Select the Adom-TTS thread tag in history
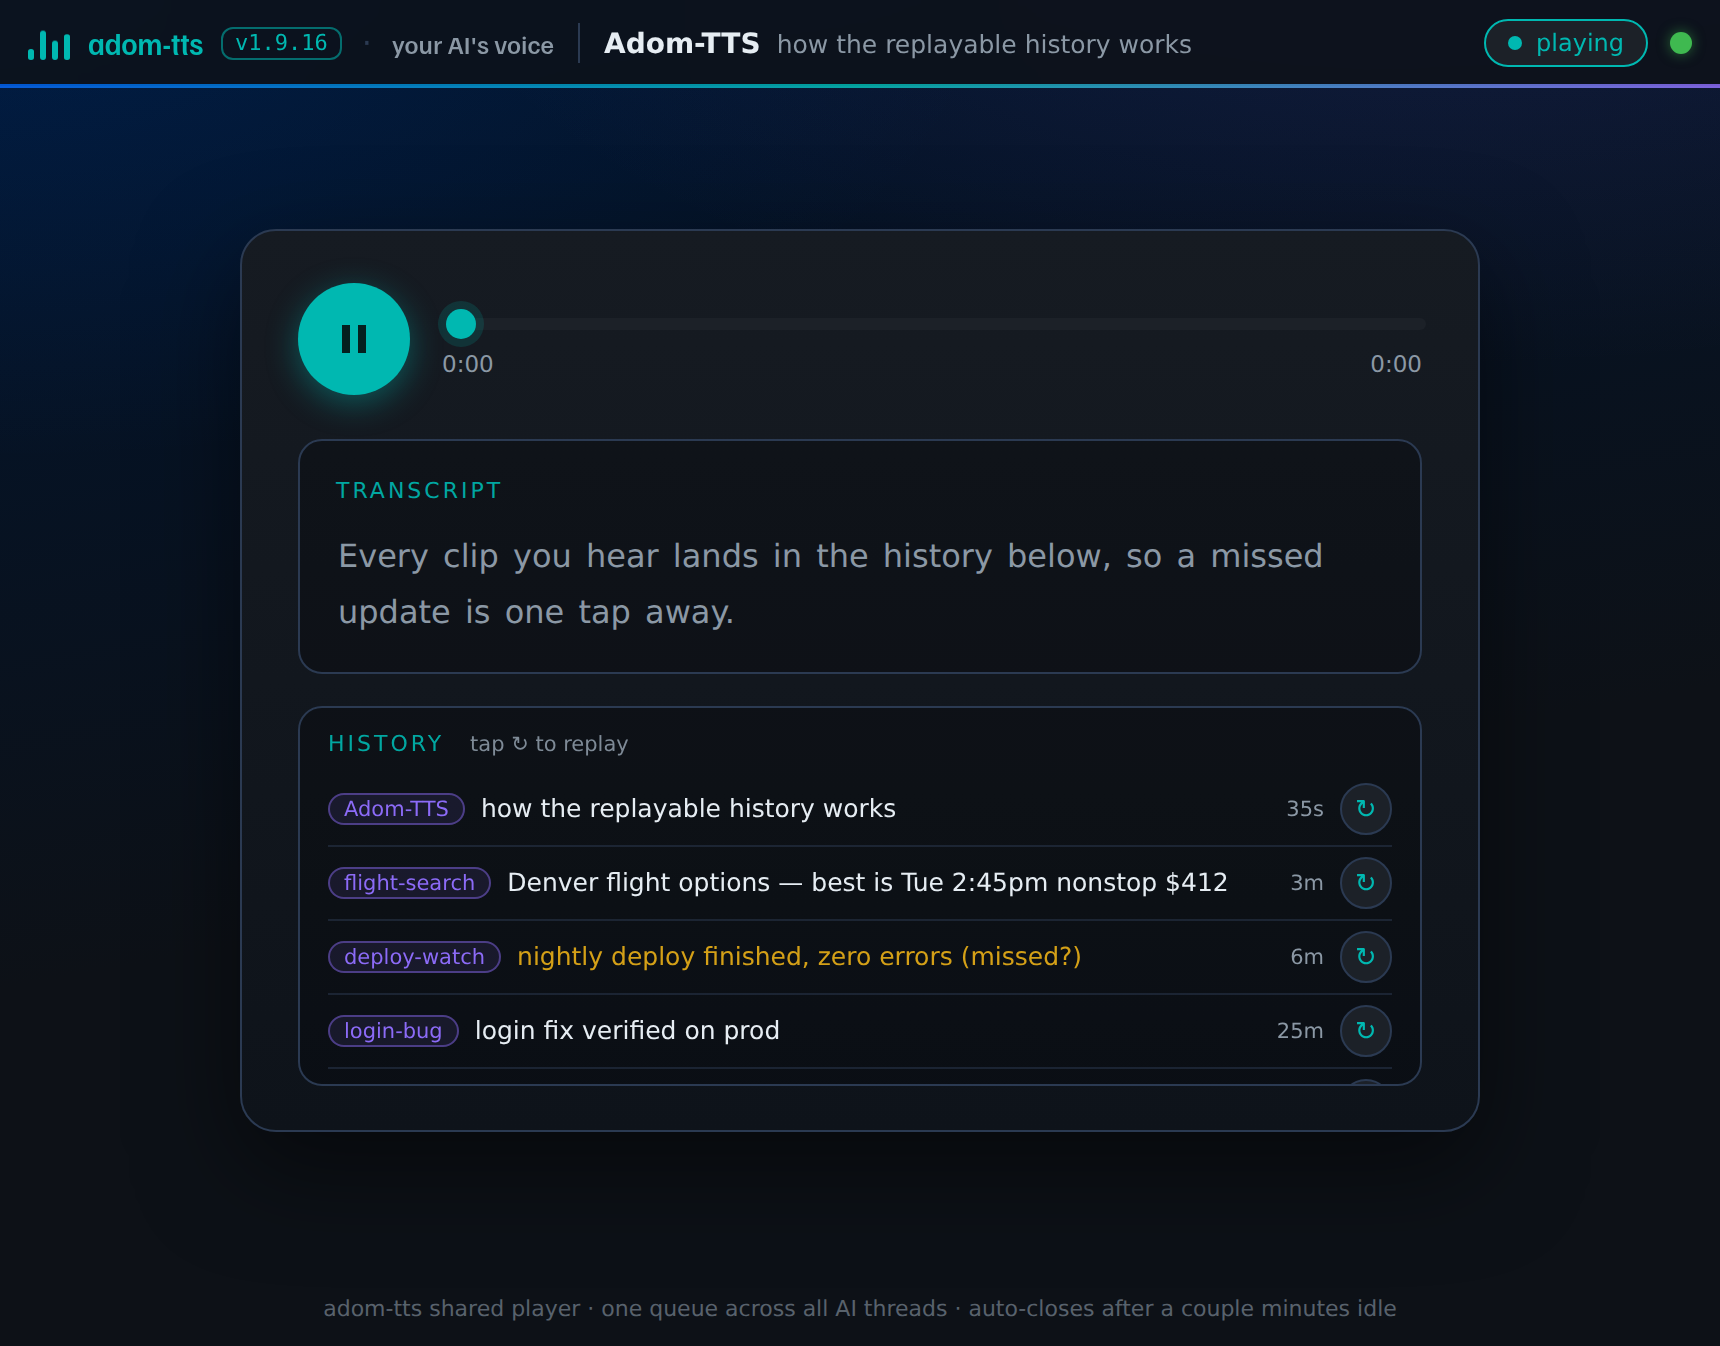The width and height of the screenshot is (1720, 1346). pyautogui.click(x=396, y=809)
